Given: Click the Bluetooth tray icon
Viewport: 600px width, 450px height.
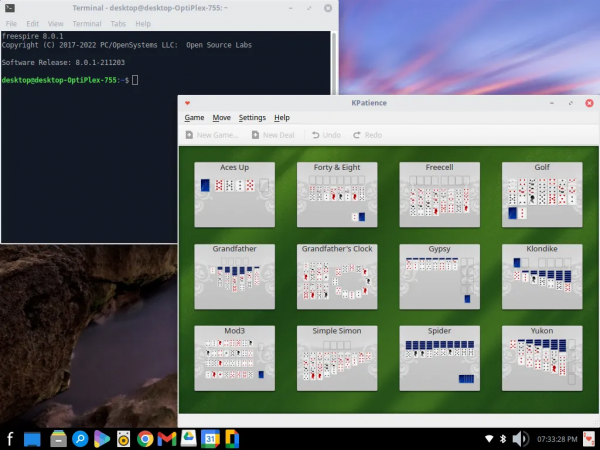Looking at the screenshot, I should click(x=503, y=439).
